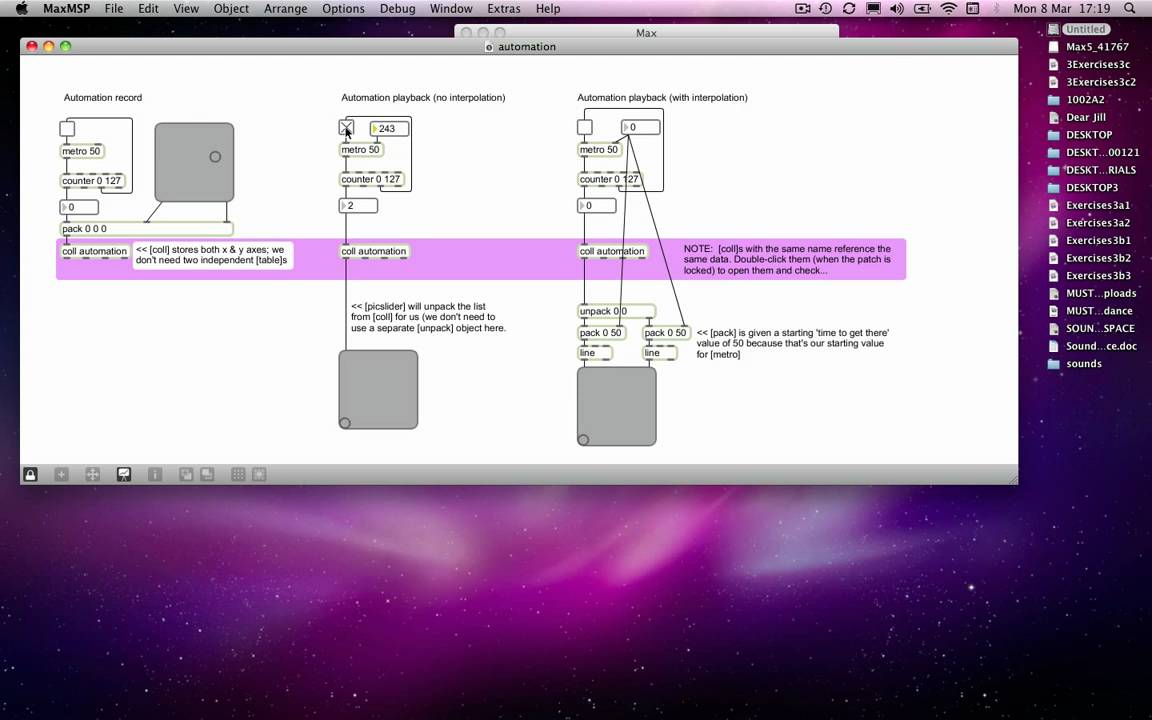Click the left pack 0 50 object

pos(601,333)
